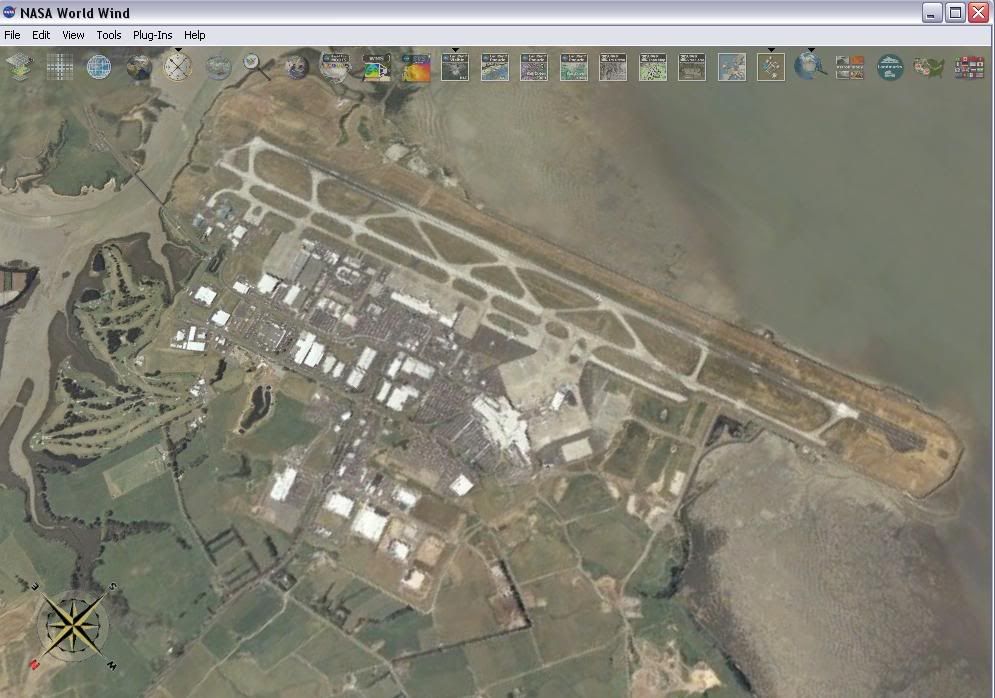This screenshot has width=995, height=698.
Task: Toggle the compass toolbar icon off
Action: point(178,67)
